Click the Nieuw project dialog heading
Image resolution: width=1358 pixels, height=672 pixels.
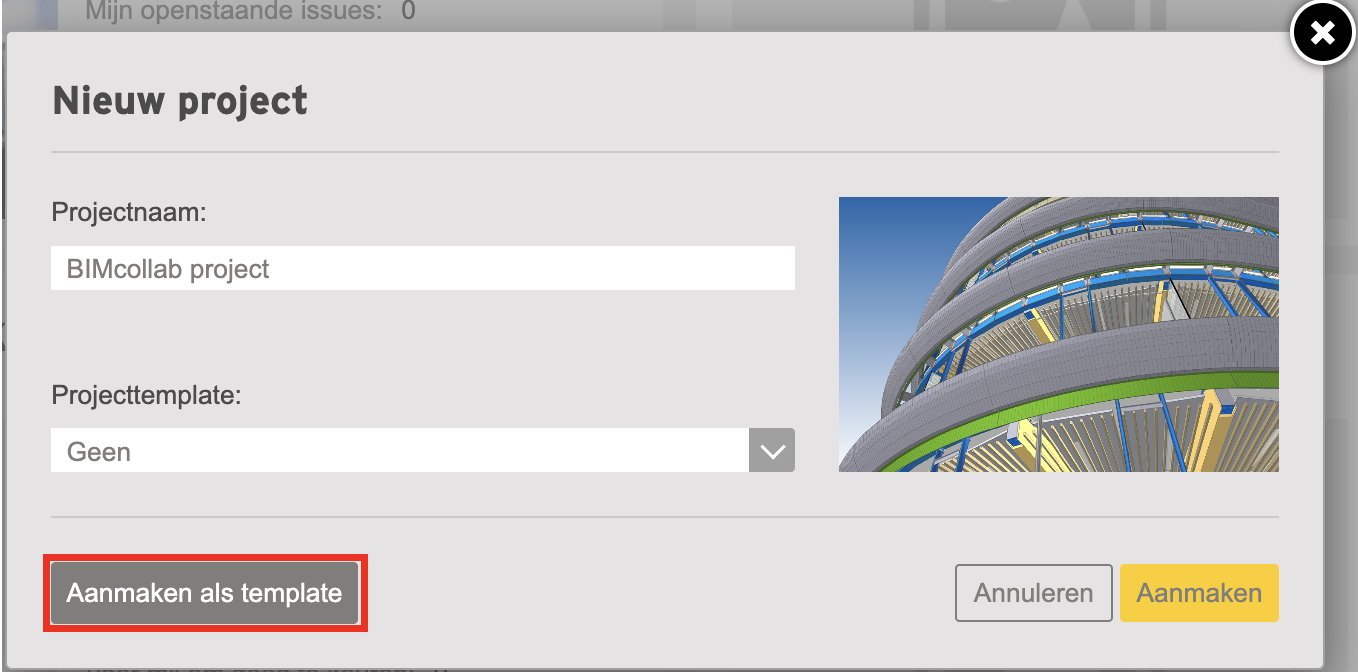click(x=180, y=101)
